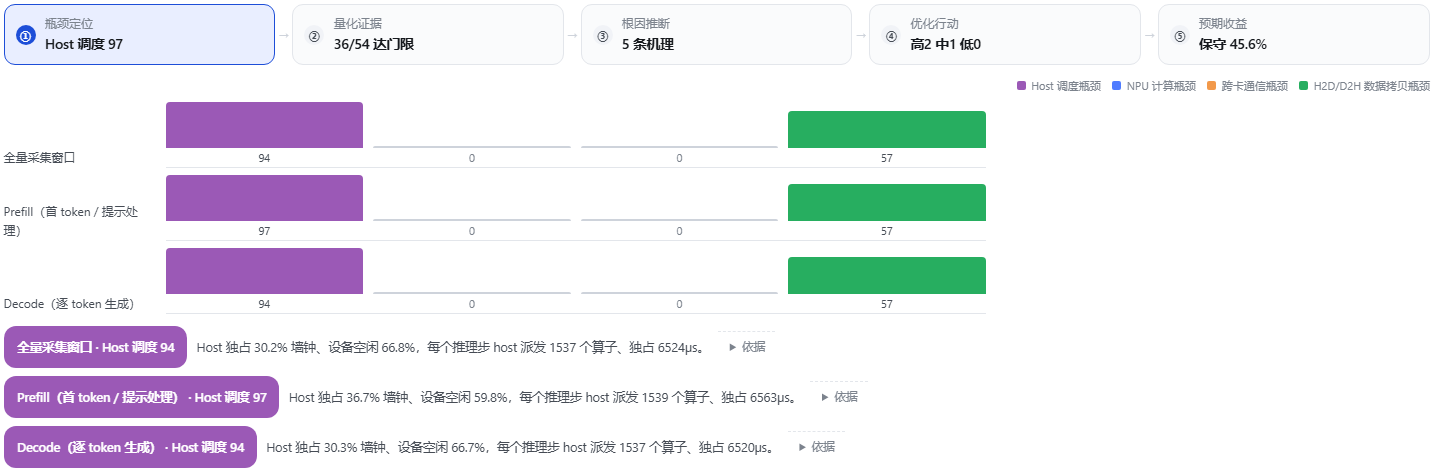The width and height of the screenshot is (1434, 472).
Task: Select the green H2D/D2H bar in 全量采集窗口 row
Action: pyautogui.click(x=887, y=130)
